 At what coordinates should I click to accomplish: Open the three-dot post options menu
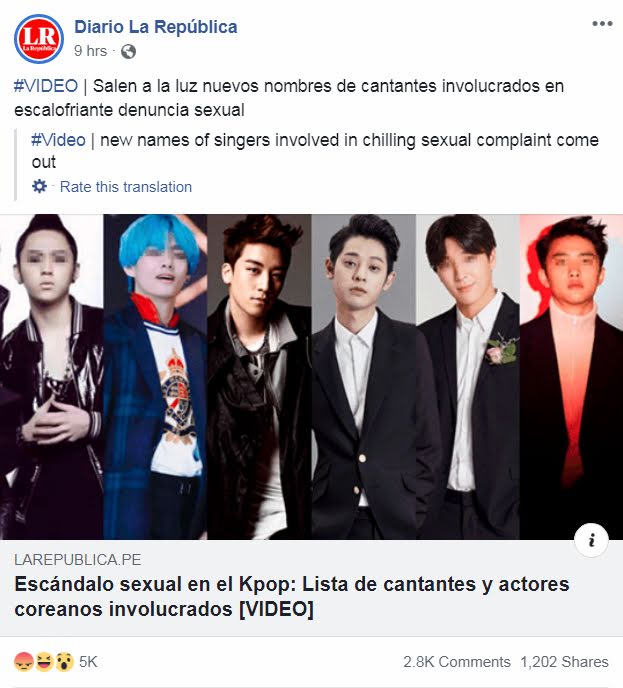(x=602, y=24)
